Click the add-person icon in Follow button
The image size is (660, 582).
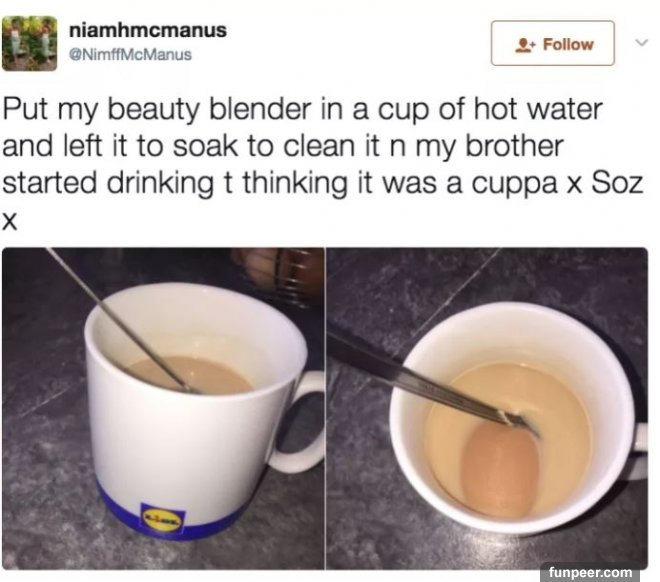pyautogui.click(x=525, y=44)
